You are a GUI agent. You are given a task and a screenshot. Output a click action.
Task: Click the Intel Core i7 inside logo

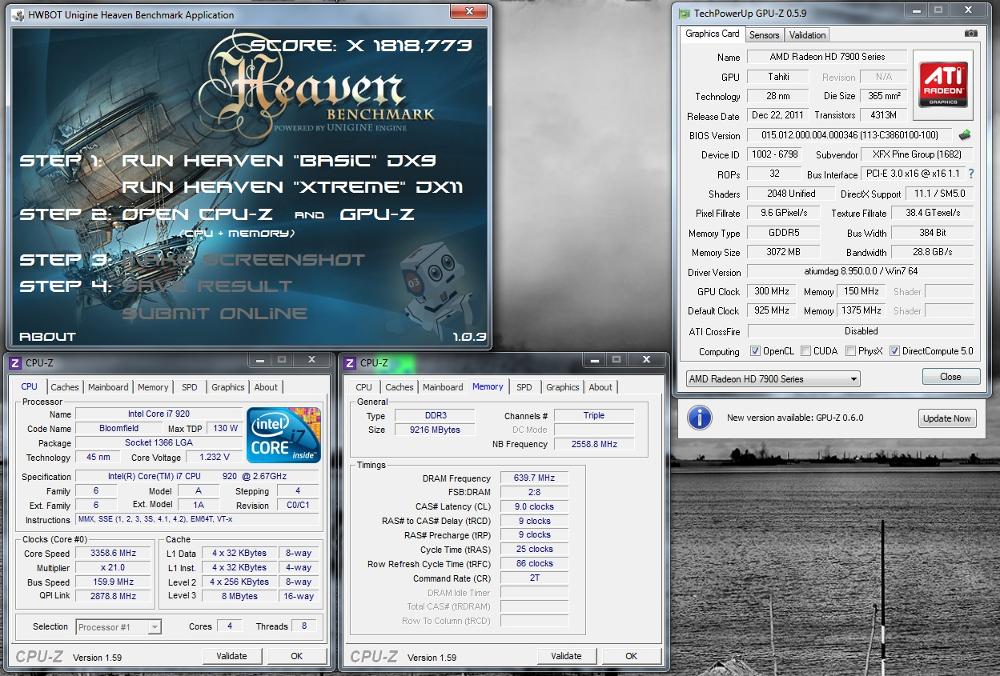point(283,435)
